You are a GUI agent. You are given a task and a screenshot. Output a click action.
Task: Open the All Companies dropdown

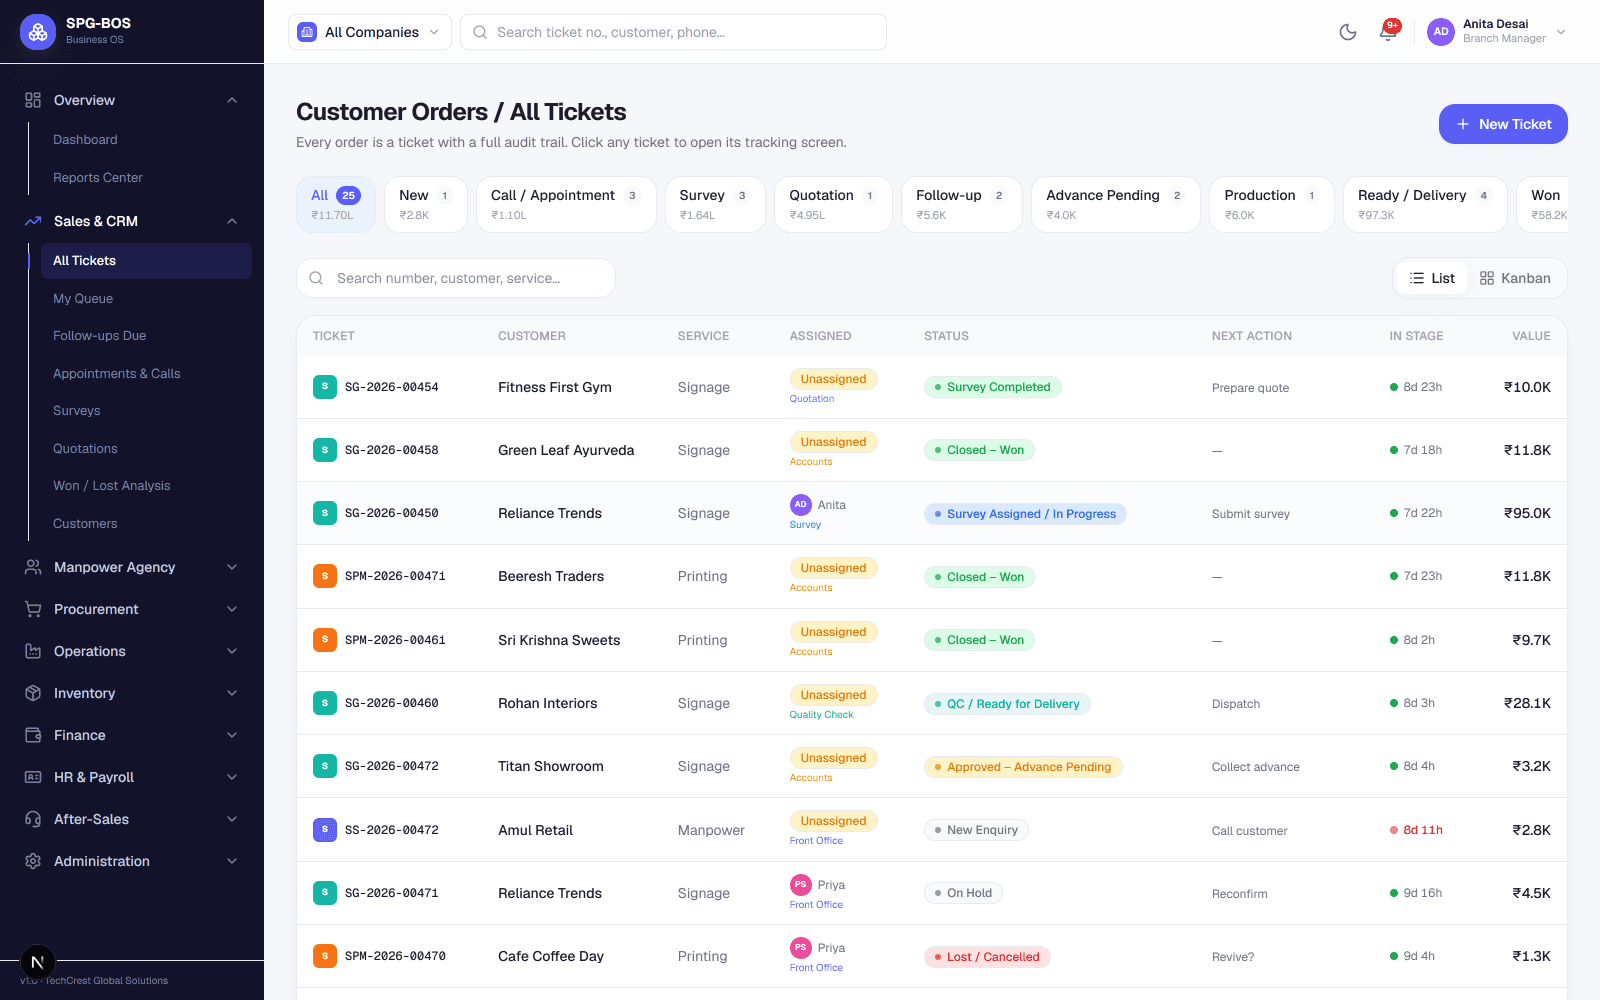370,32
